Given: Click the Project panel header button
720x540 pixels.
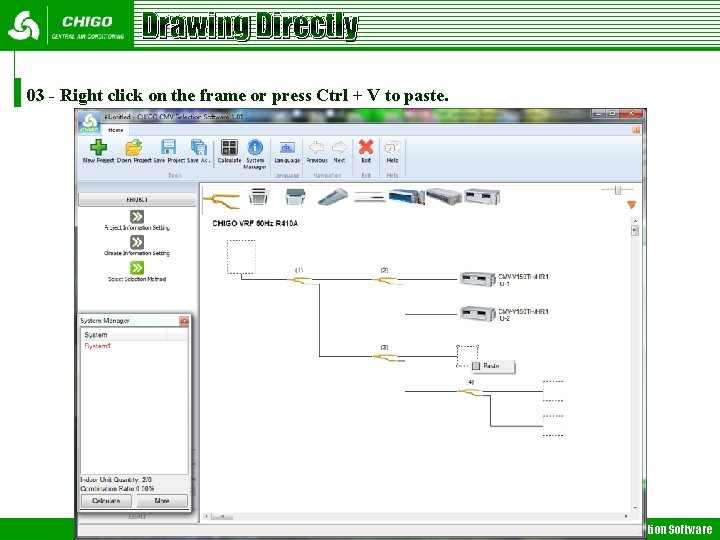Looking at the screenshot, I should (x=137, y=200).
